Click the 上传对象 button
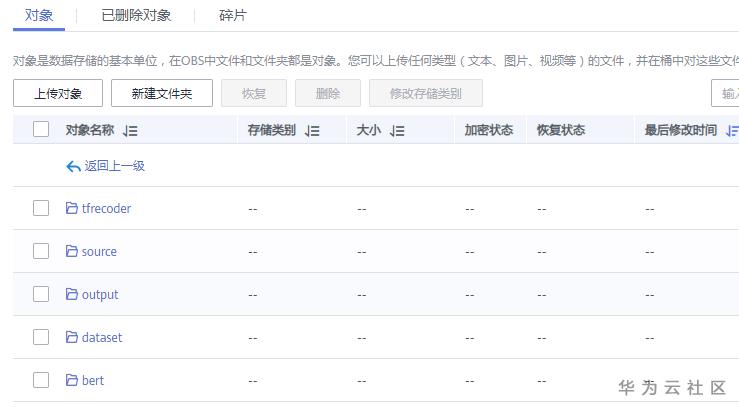This screenshot has width=739, height=413. 58,94
